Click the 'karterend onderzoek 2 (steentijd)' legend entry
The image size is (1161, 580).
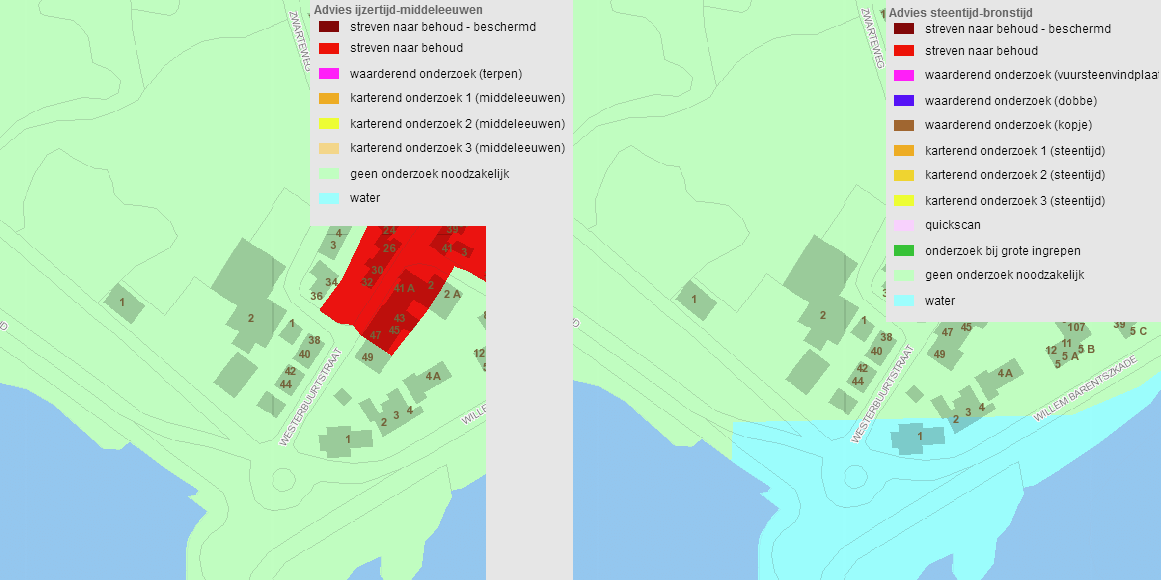pyautogui.click(x=1015, y=176)
